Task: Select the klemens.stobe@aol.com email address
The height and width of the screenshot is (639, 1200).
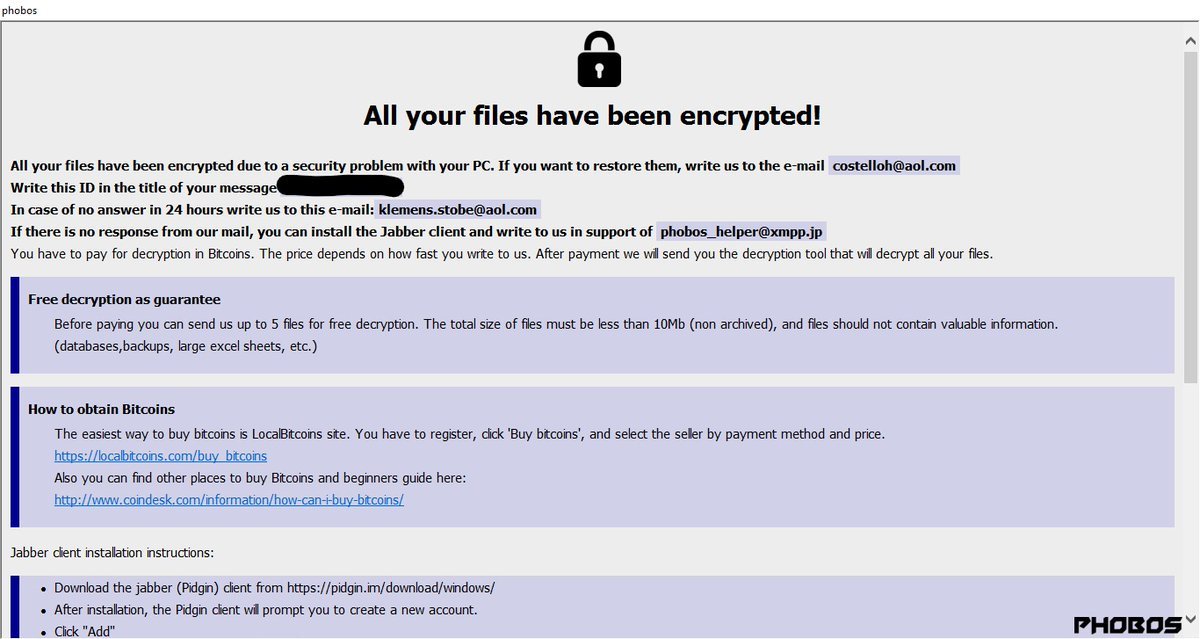Action: point(458,209)
